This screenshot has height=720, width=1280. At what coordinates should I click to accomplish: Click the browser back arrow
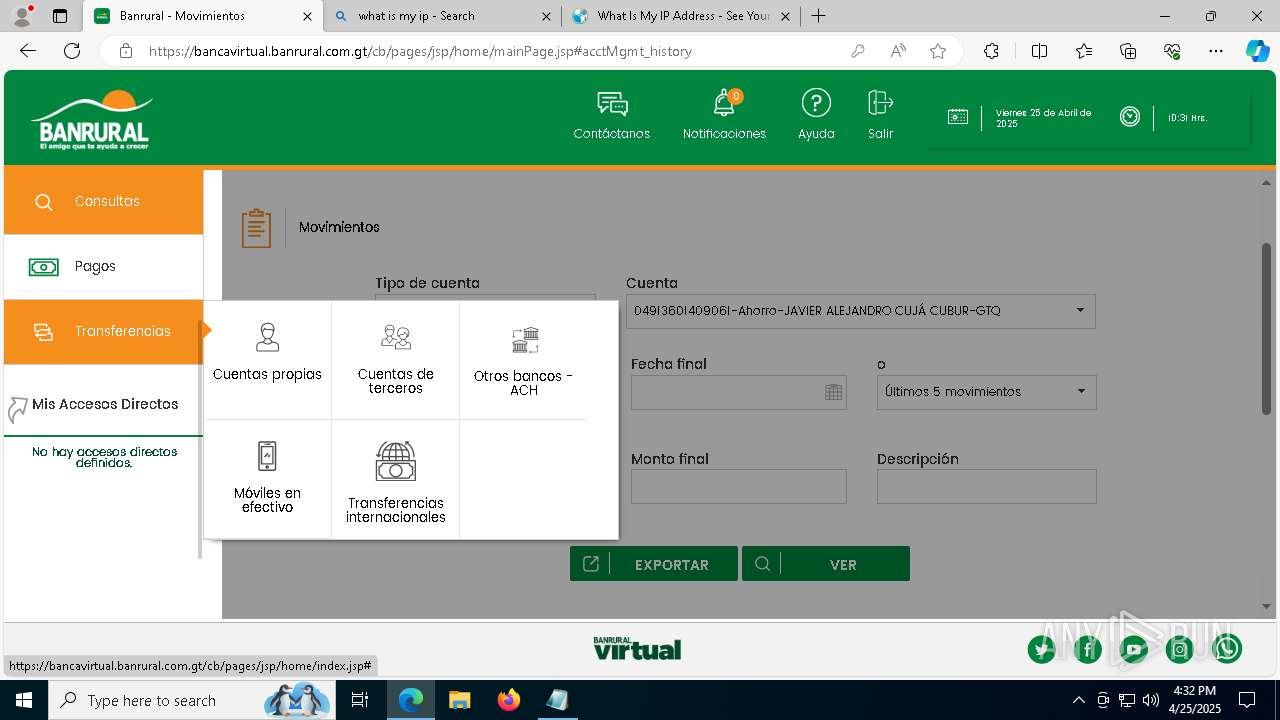pos(28,51)
